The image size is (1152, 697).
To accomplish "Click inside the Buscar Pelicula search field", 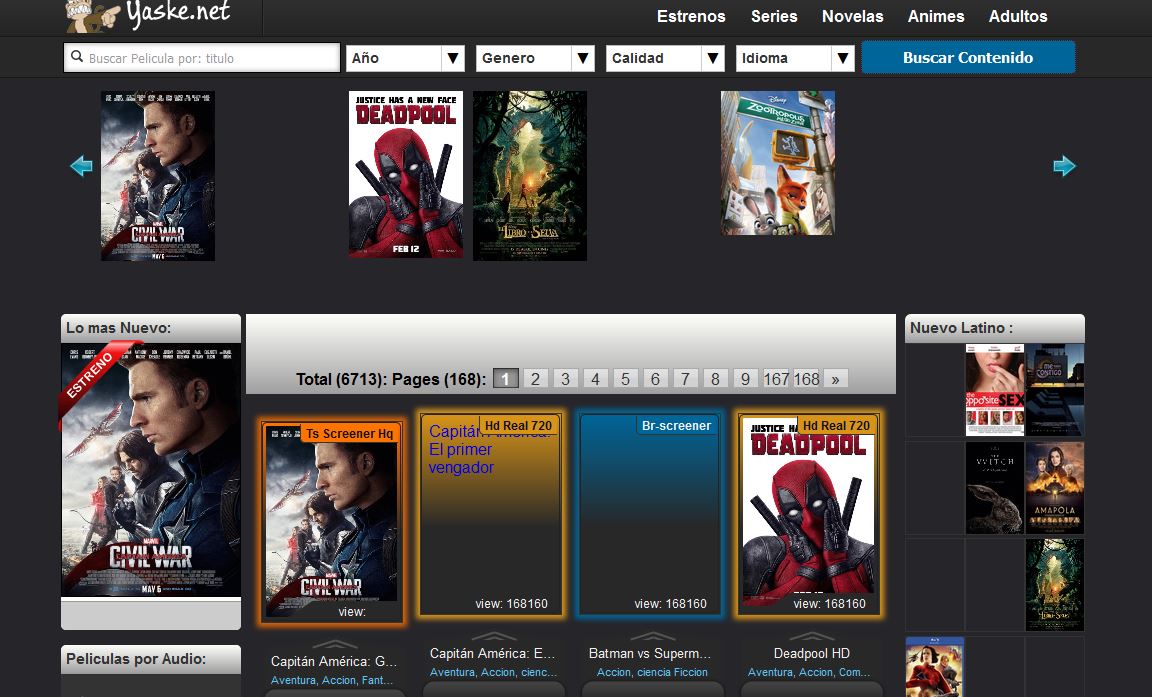I will (200, 57).
